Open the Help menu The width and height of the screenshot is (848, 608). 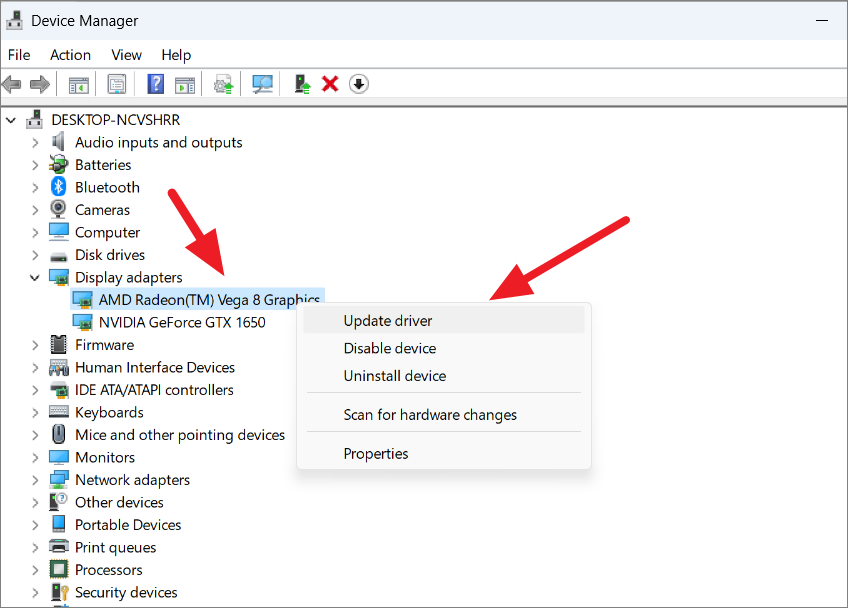[x=176, y=55]
